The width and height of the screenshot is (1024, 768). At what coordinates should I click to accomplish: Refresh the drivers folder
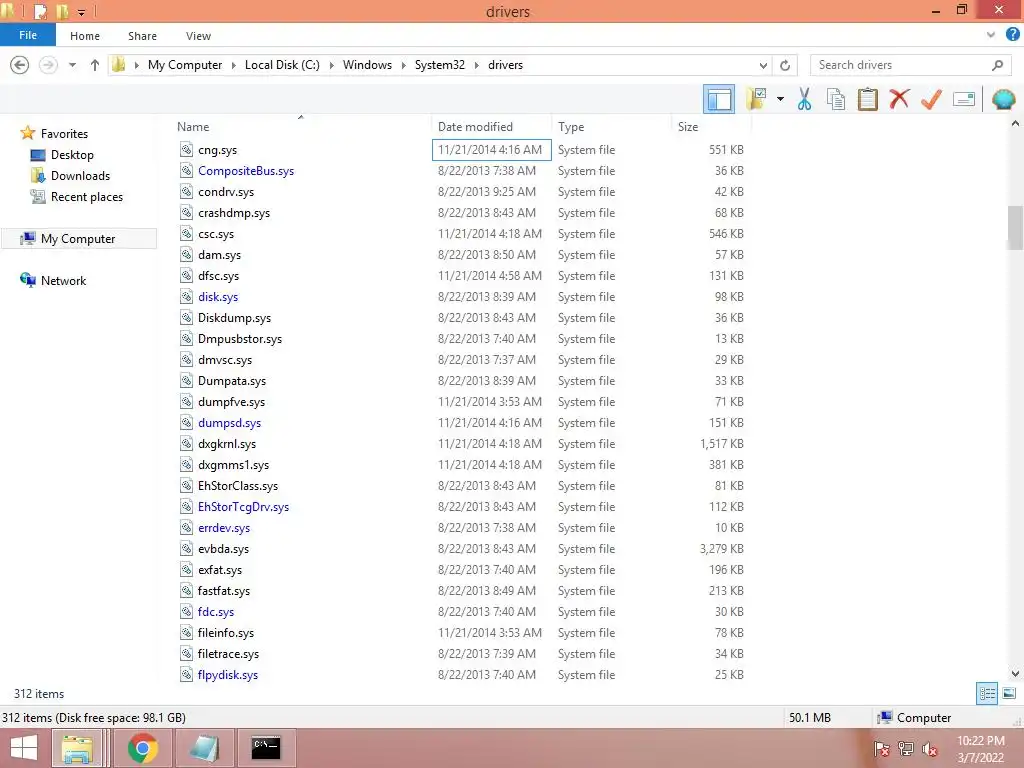point(785,65)
